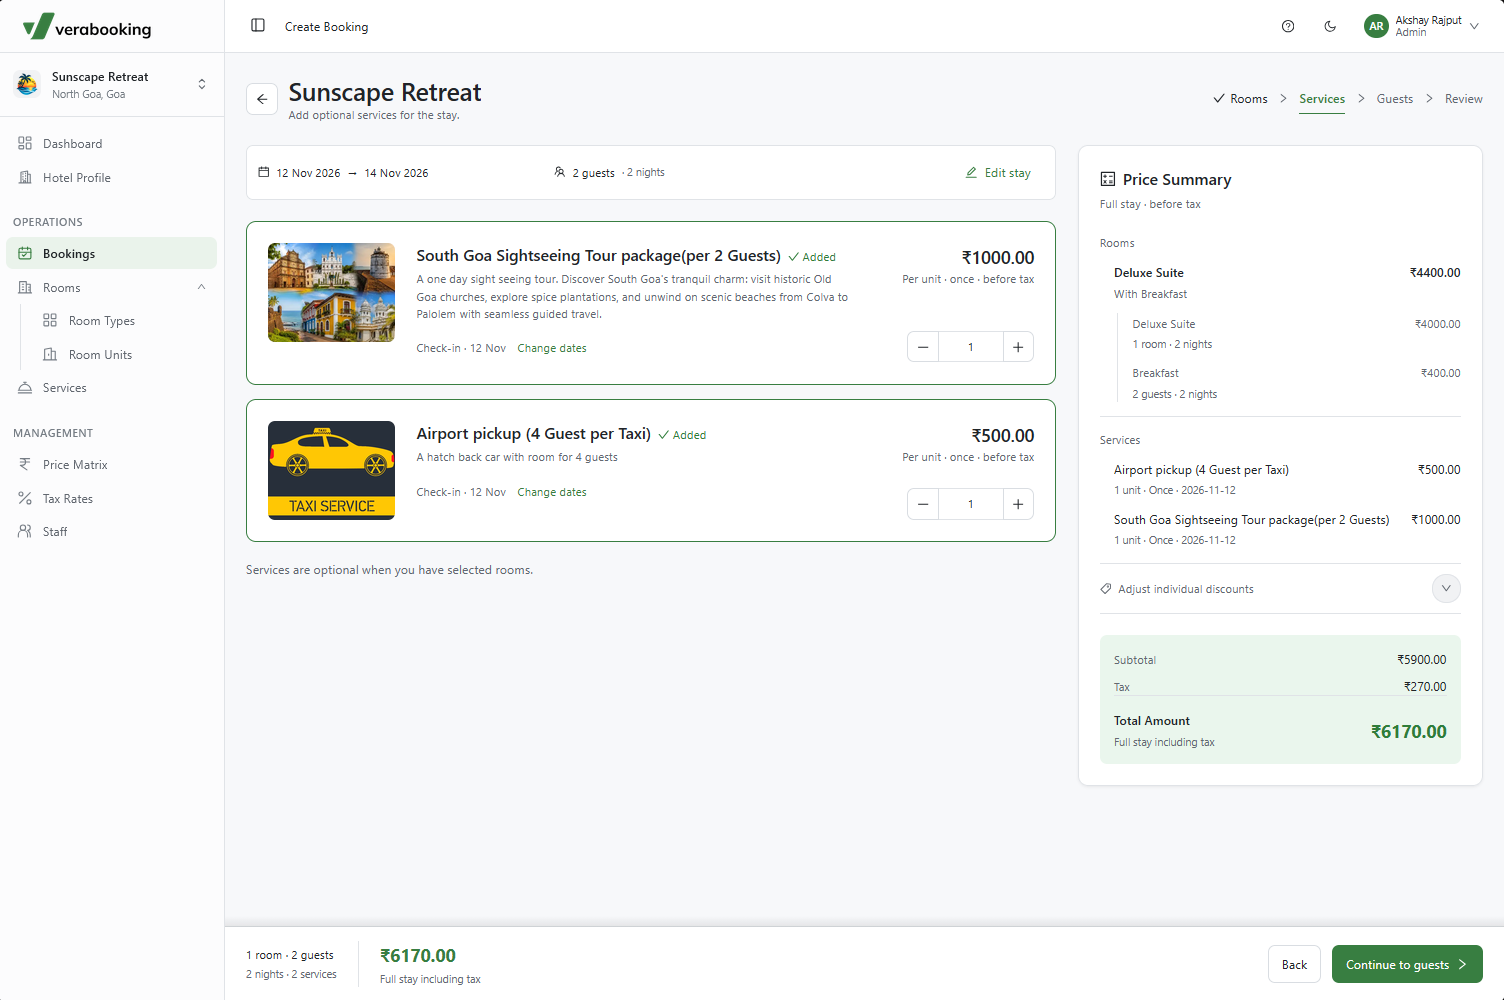This screenshot has height=1000, width=1504.
Task: Click the South Goa Sightseeing Tour image
Action: [331, 293]
